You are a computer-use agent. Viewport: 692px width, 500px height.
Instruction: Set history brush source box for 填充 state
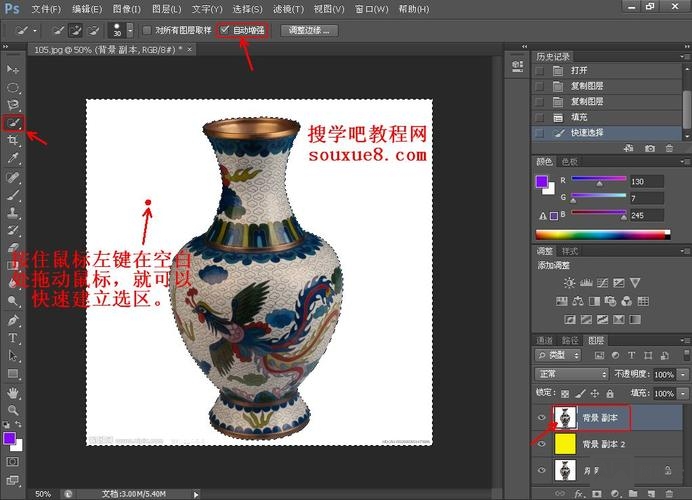539,117
